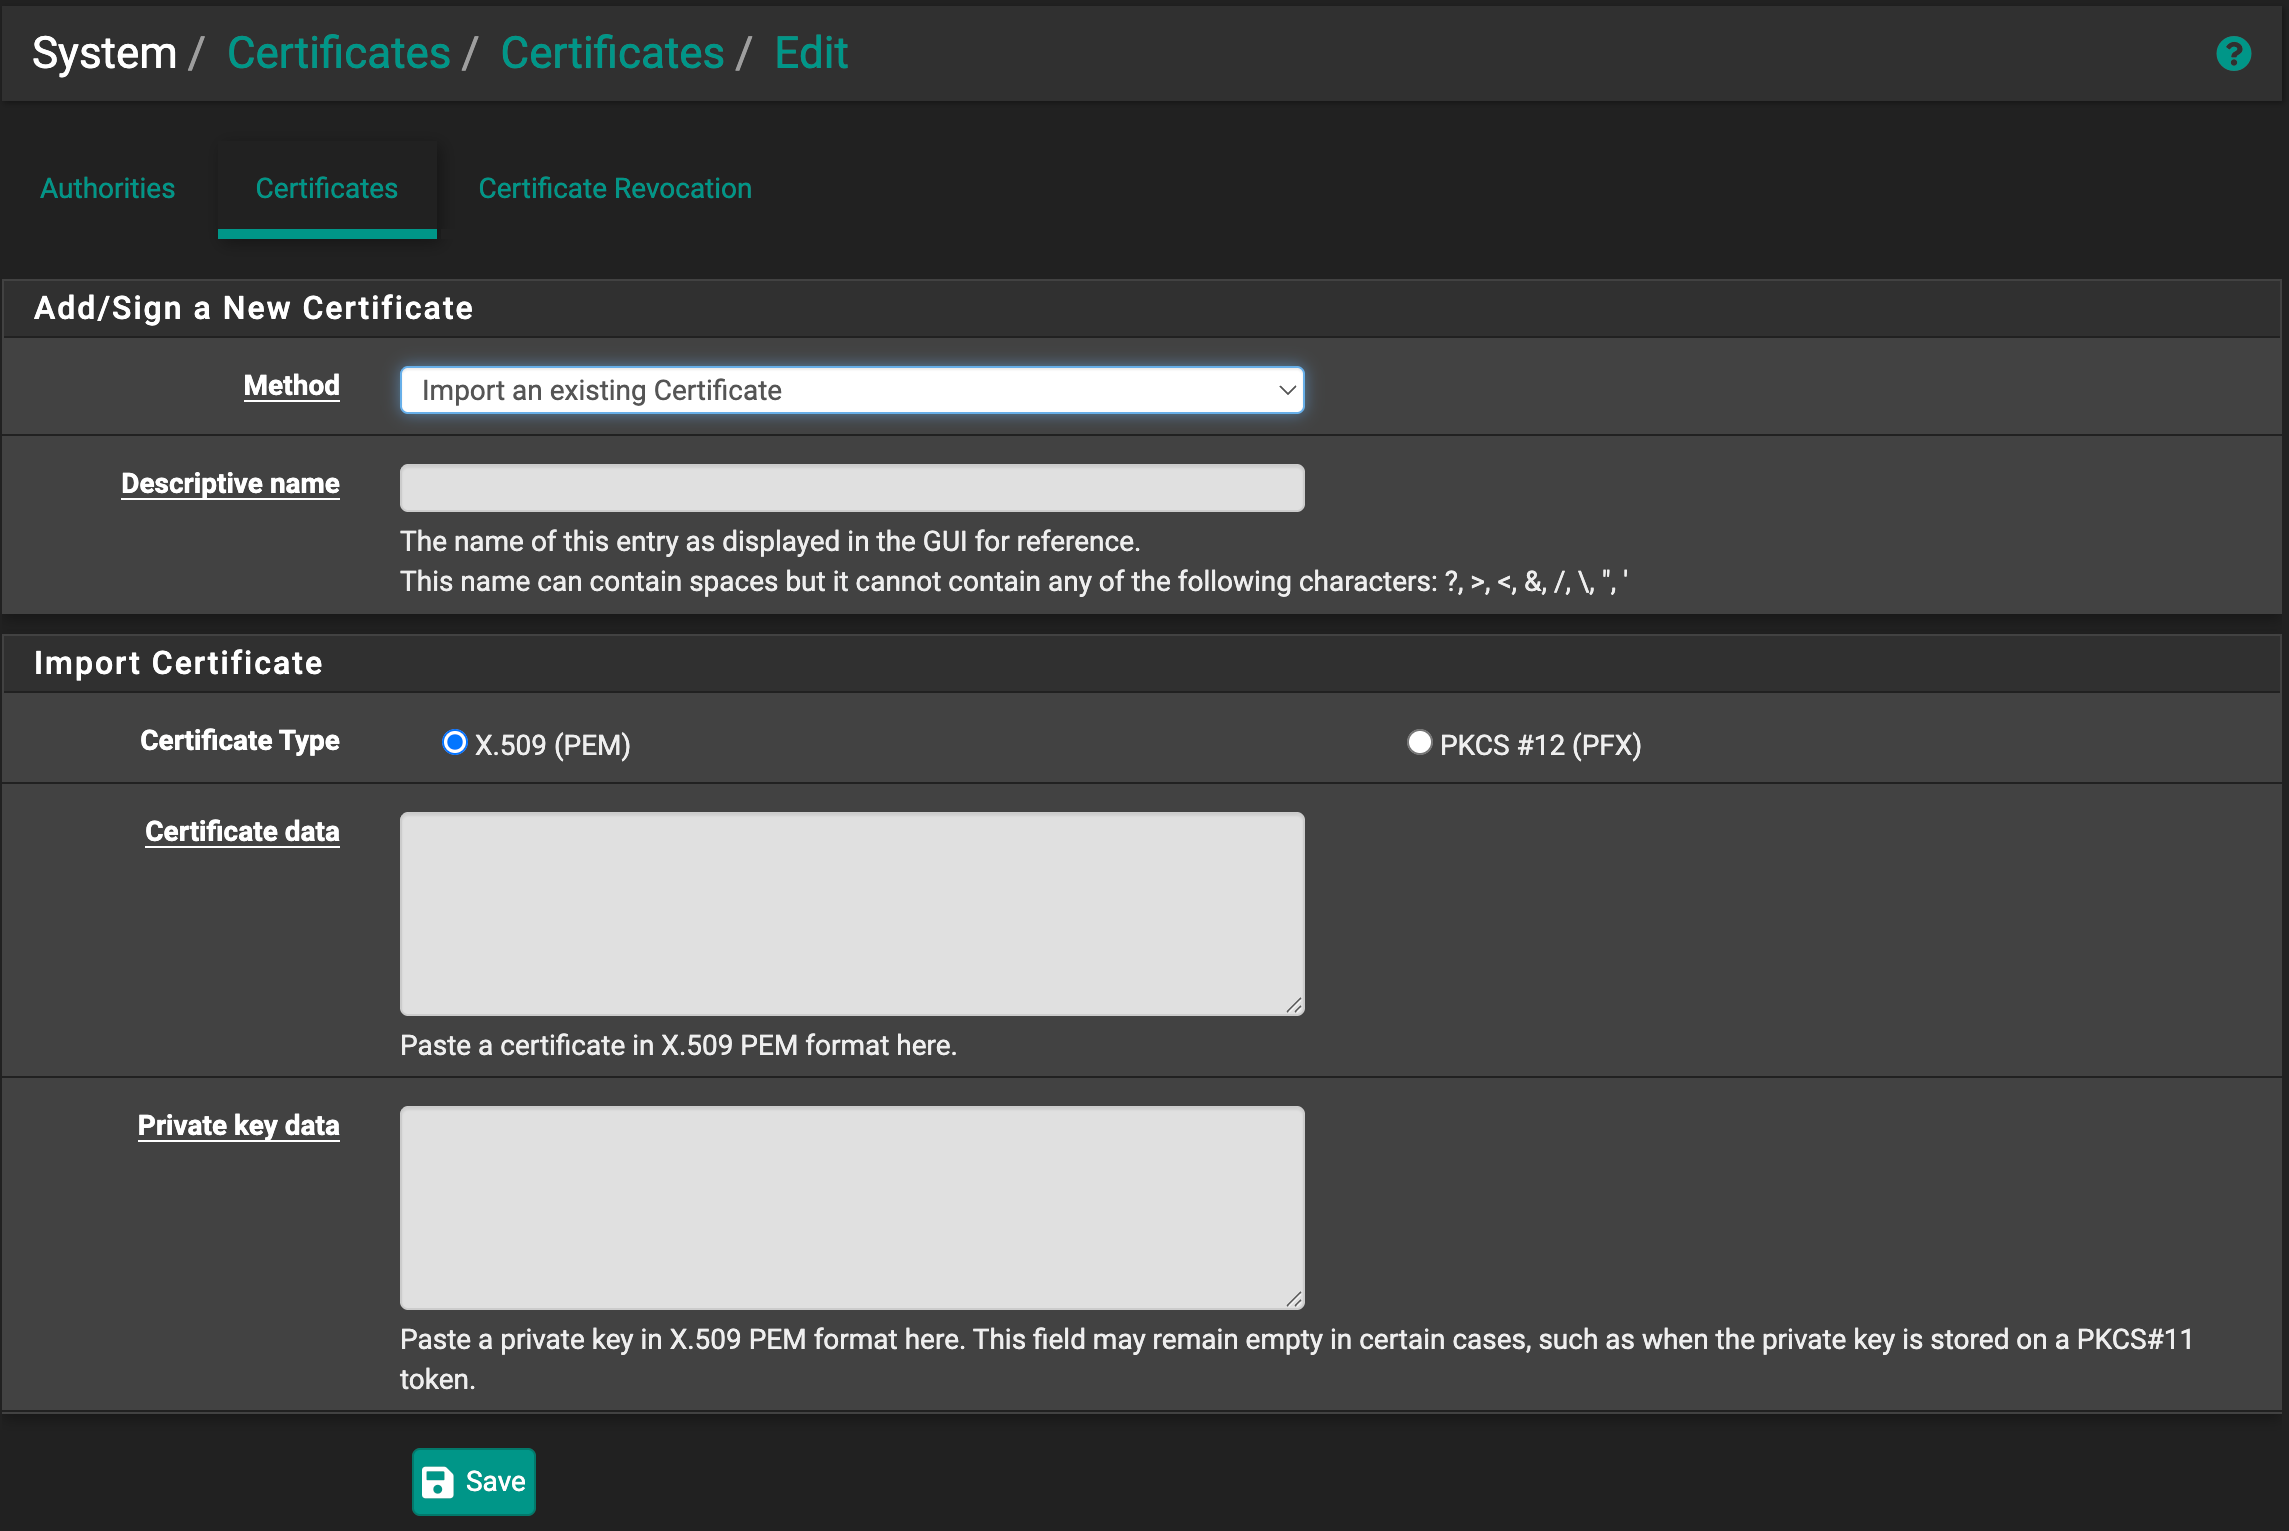Switch to the Authorities tab
Screen dimensions: 2289x1531
(108, 188)
